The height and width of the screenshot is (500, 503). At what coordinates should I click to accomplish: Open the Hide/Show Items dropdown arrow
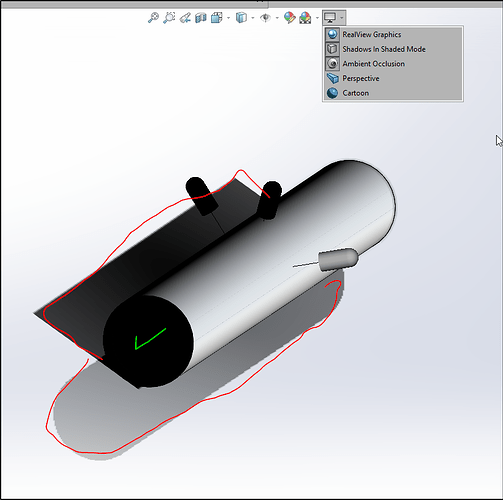pyautogui.click(x=277, y=18)
